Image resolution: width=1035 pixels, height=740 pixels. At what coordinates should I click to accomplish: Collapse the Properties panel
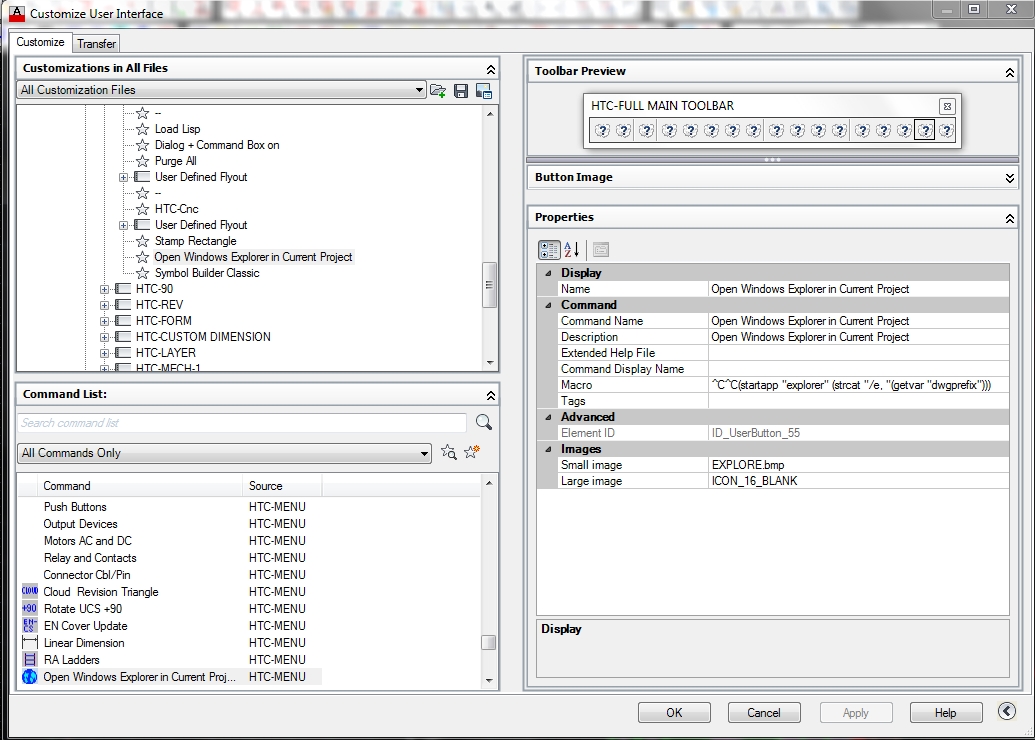[1009, 219]
